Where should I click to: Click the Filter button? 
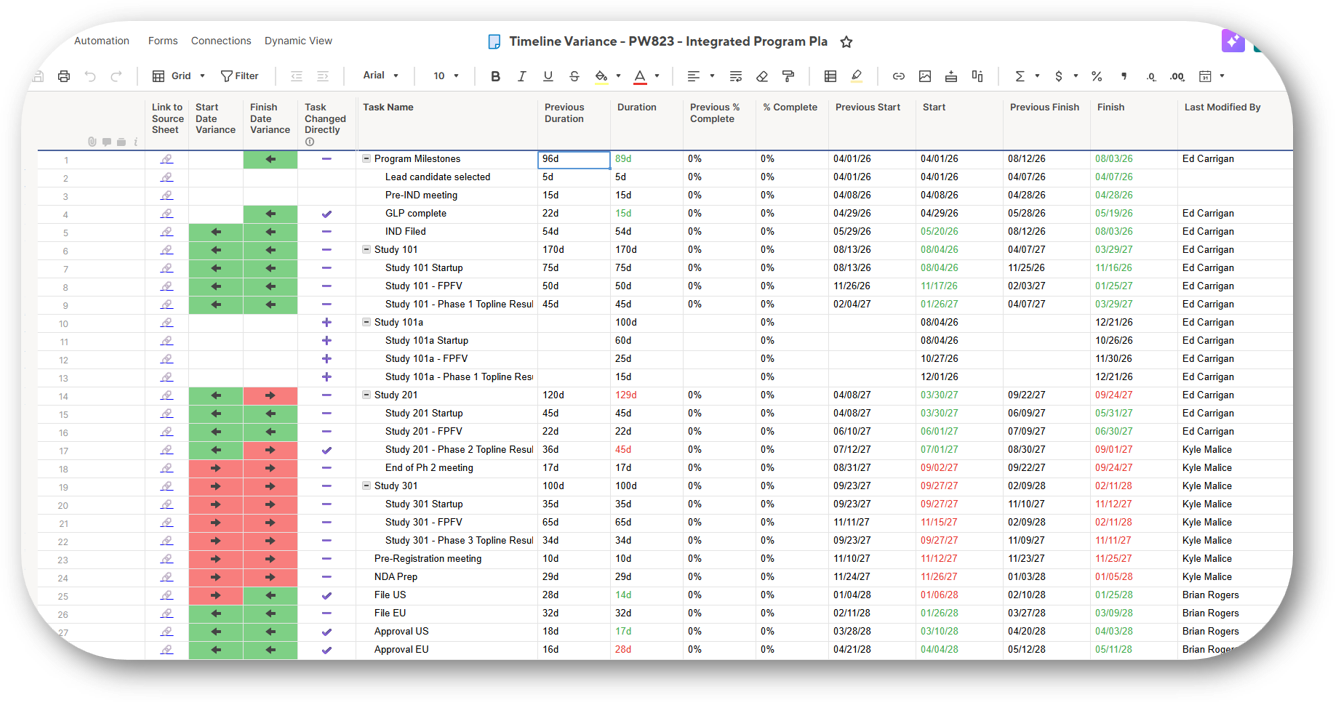pyautogui.click(x=240, y=76)
